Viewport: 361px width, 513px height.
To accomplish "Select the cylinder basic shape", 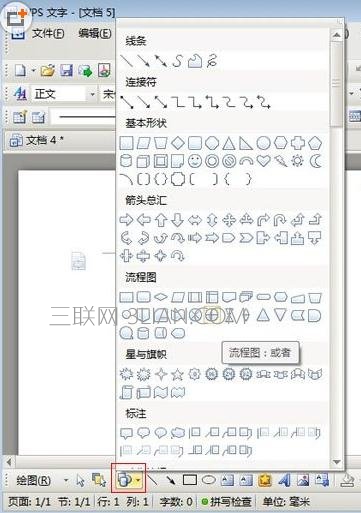I will (x=126, y=161).
